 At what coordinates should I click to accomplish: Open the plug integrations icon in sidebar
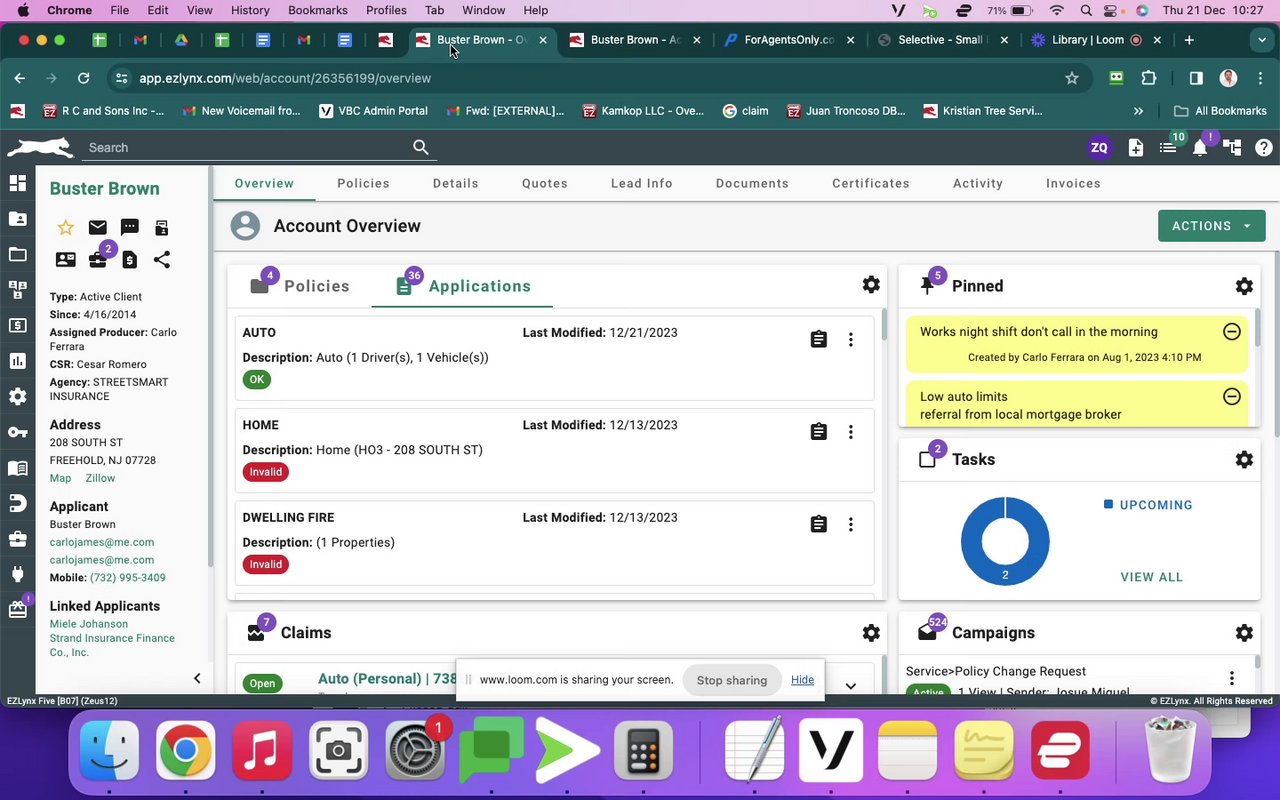tap(17, 574)
